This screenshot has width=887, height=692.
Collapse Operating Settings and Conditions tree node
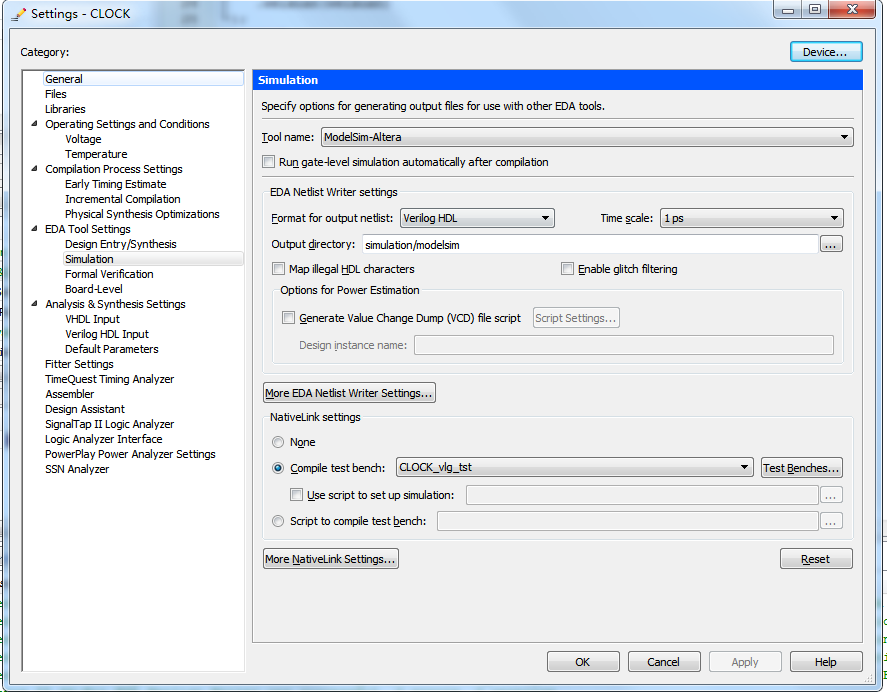[x=35, y=123]
